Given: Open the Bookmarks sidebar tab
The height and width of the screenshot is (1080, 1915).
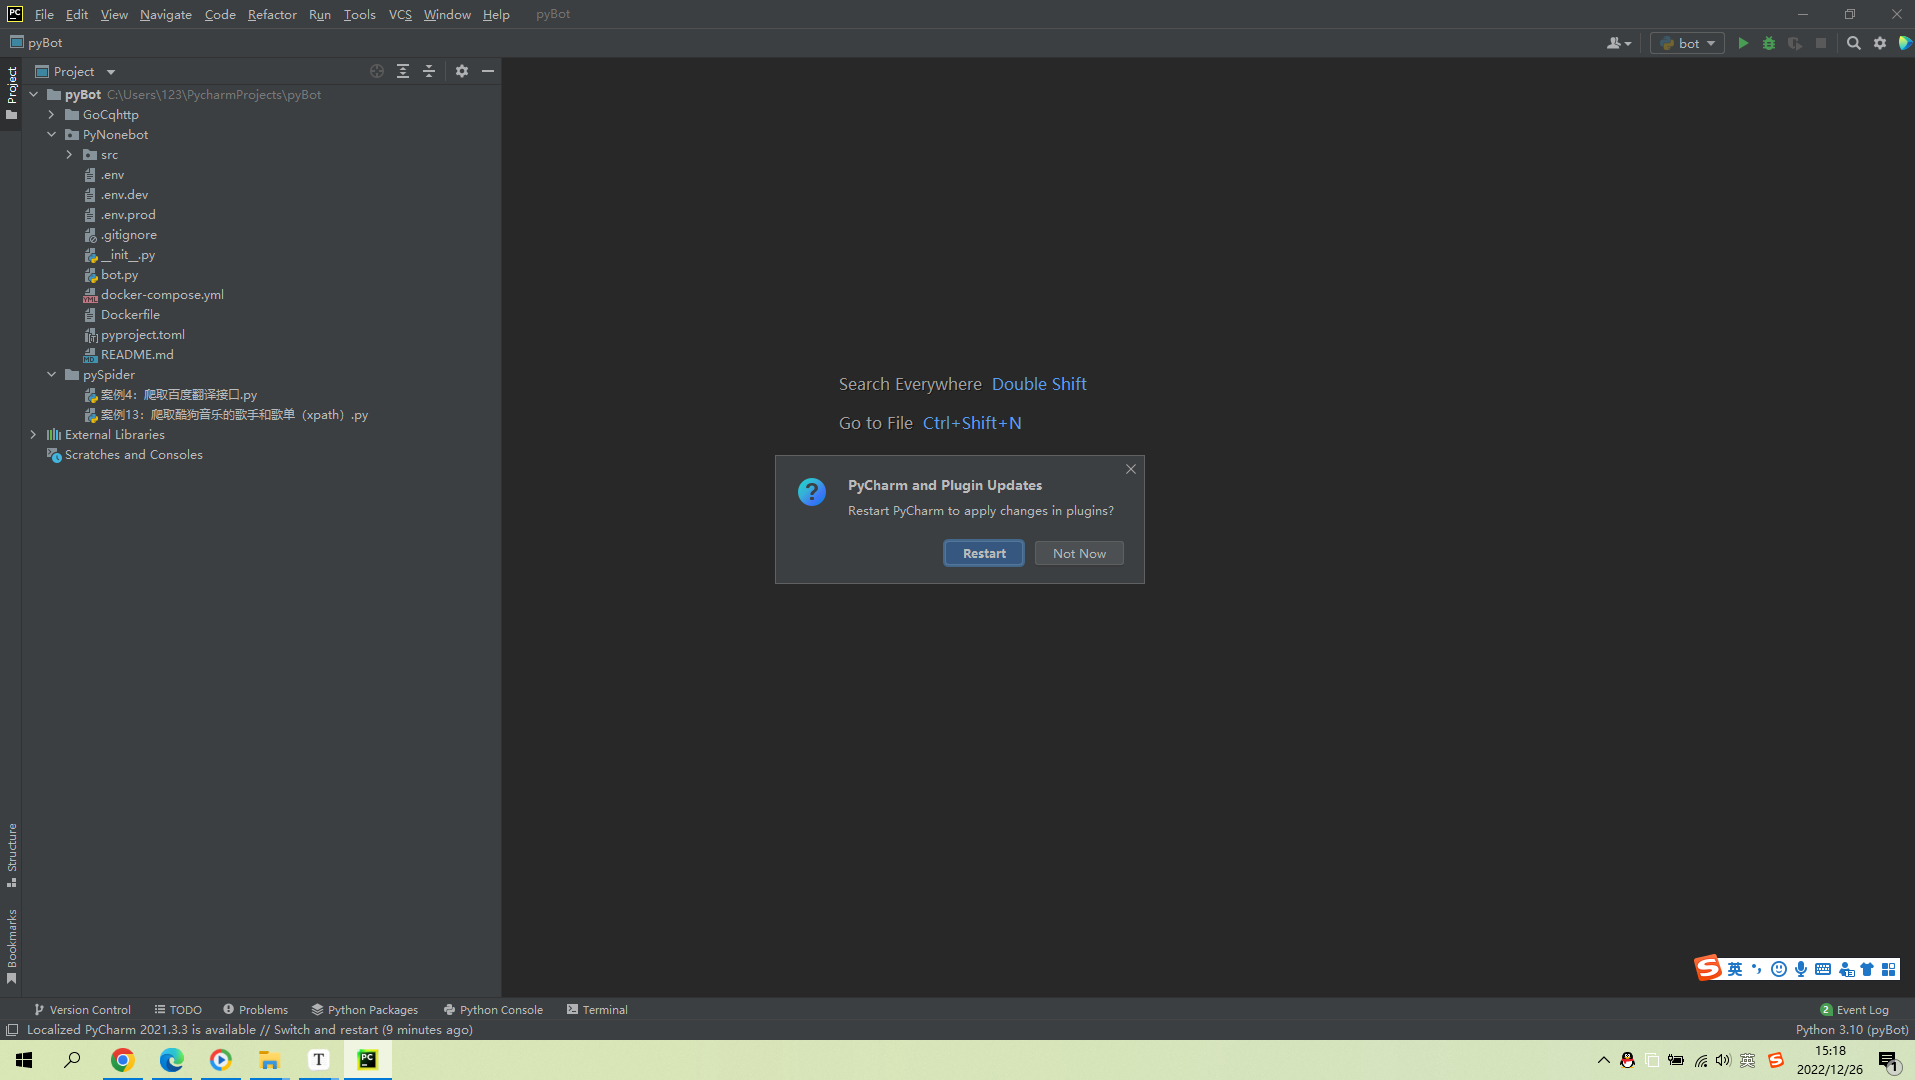Looking at the screenshot, I should pyautogui.click(x=11, y=946).
